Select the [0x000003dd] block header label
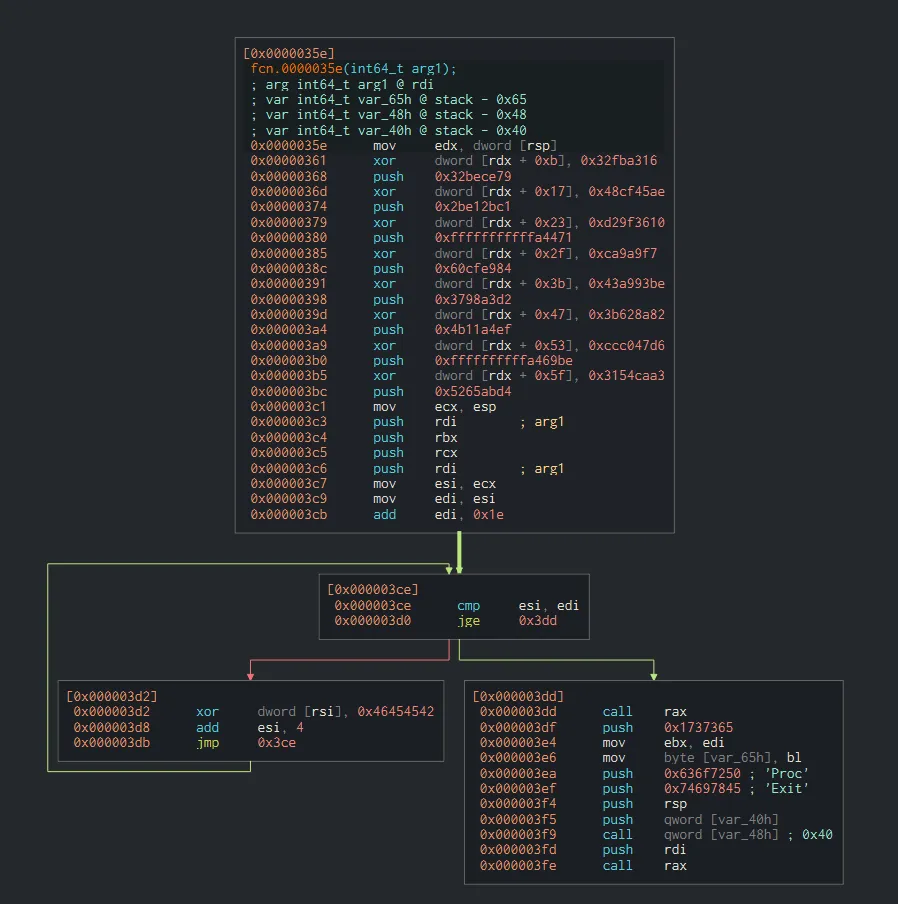Image resolution: width=898 pixels, height=904 pixels. tap(518, 696)
